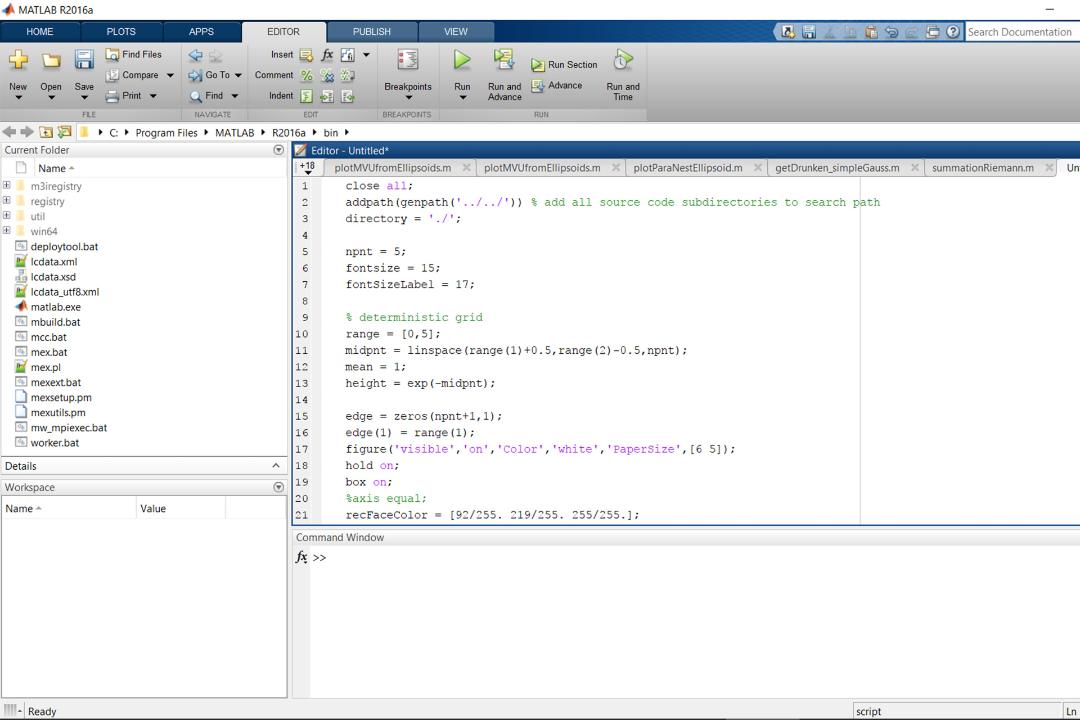Image resolution: width=1080 pixels, height=720 pixels.
Task: Click the Run and Advance icon
Action: click(504, 61)
